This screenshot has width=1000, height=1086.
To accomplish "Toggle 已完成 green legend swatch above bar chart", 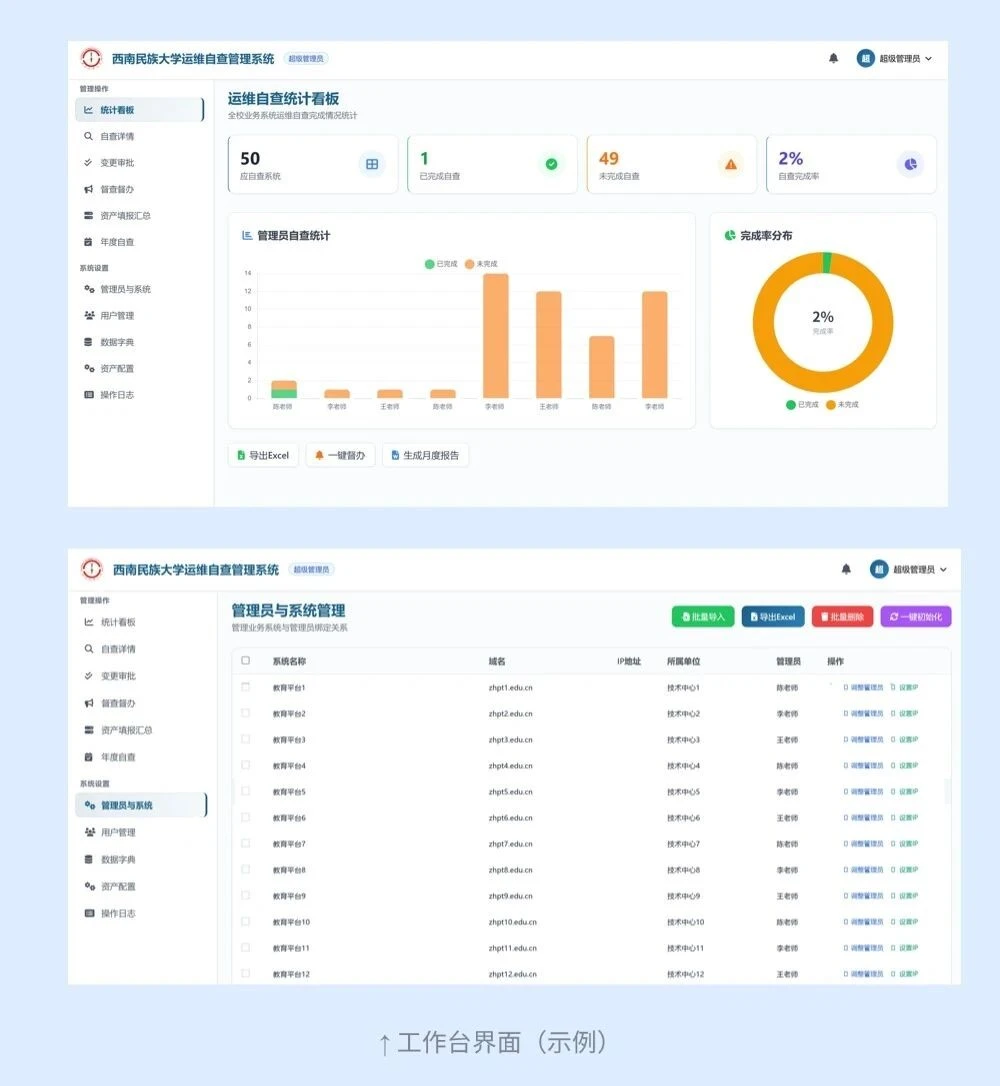I will [x=429, y=264].
